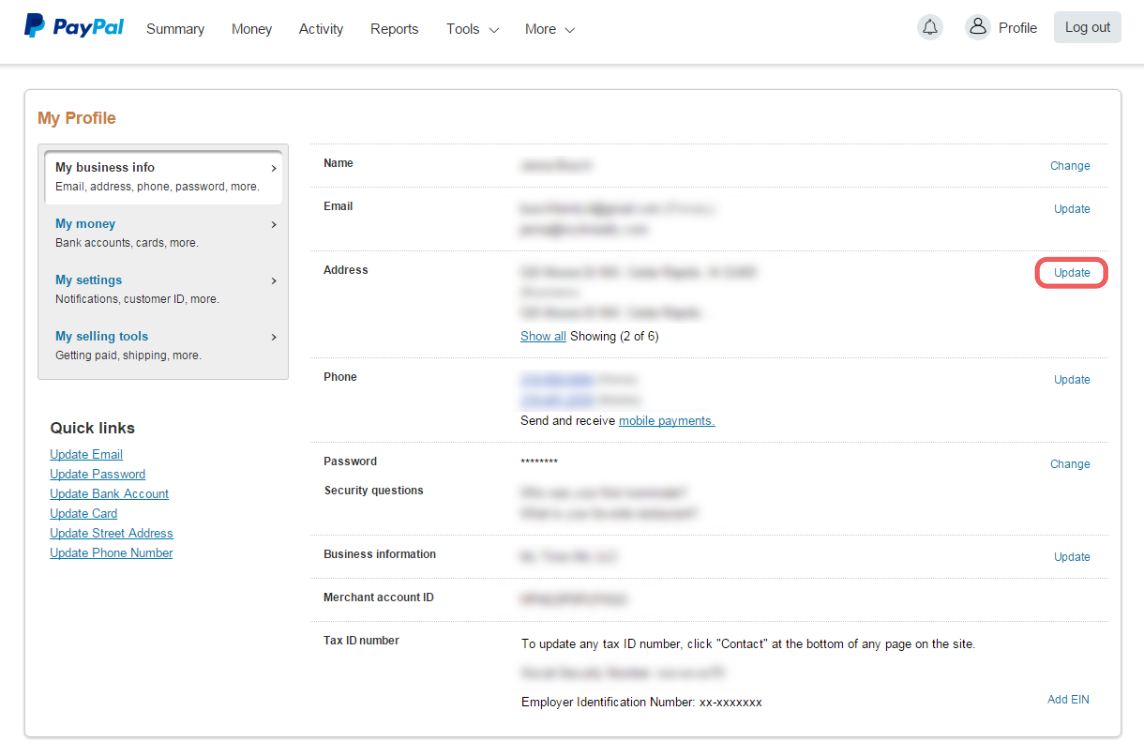Show all addresses

point(543,336)
